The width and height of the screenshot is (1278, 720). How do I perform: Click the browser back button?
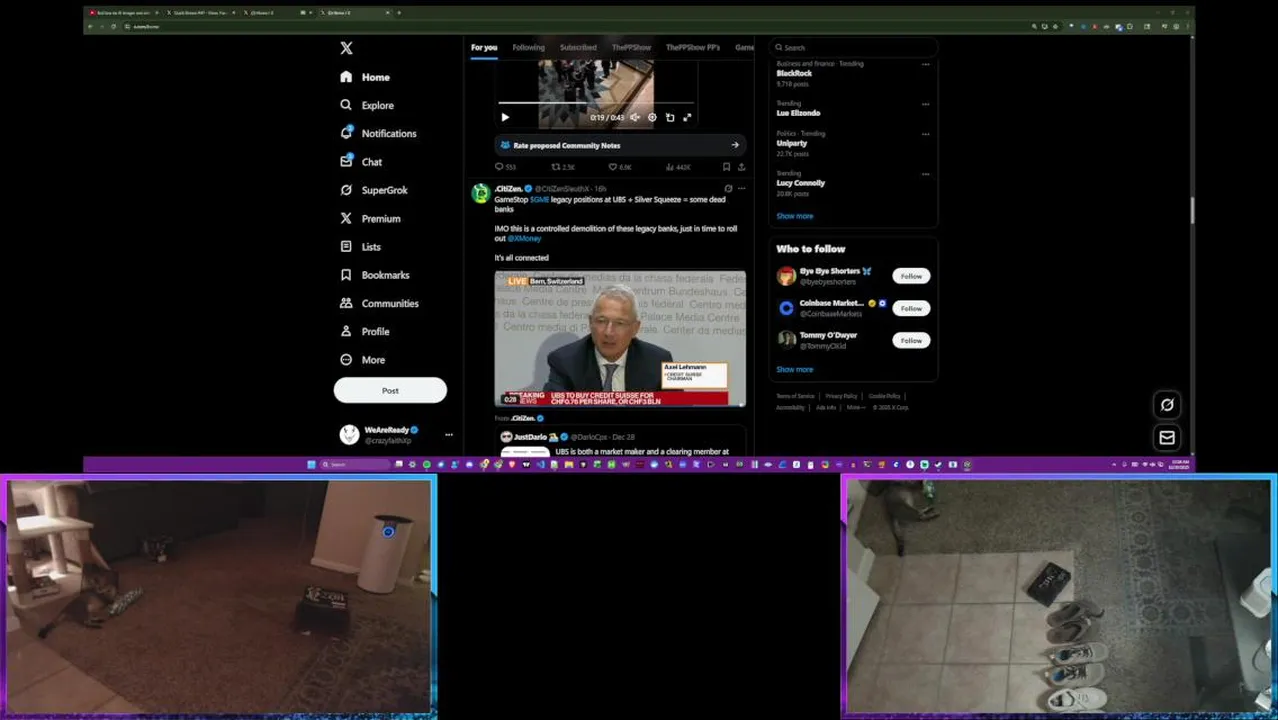tap(90, 26)
